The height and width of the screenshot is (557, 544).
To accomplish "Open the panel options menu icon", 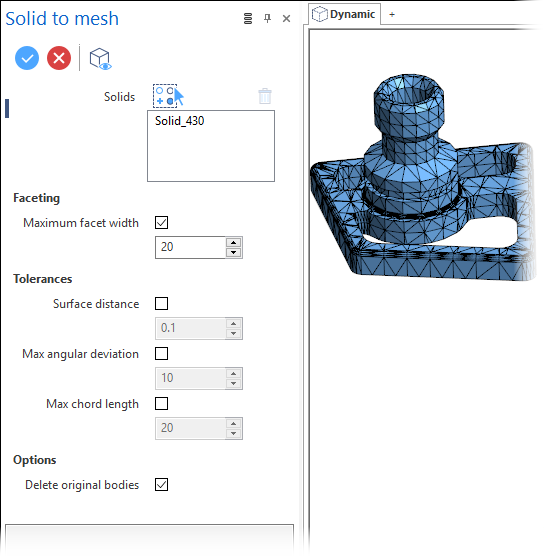I will tap(248, 18).
